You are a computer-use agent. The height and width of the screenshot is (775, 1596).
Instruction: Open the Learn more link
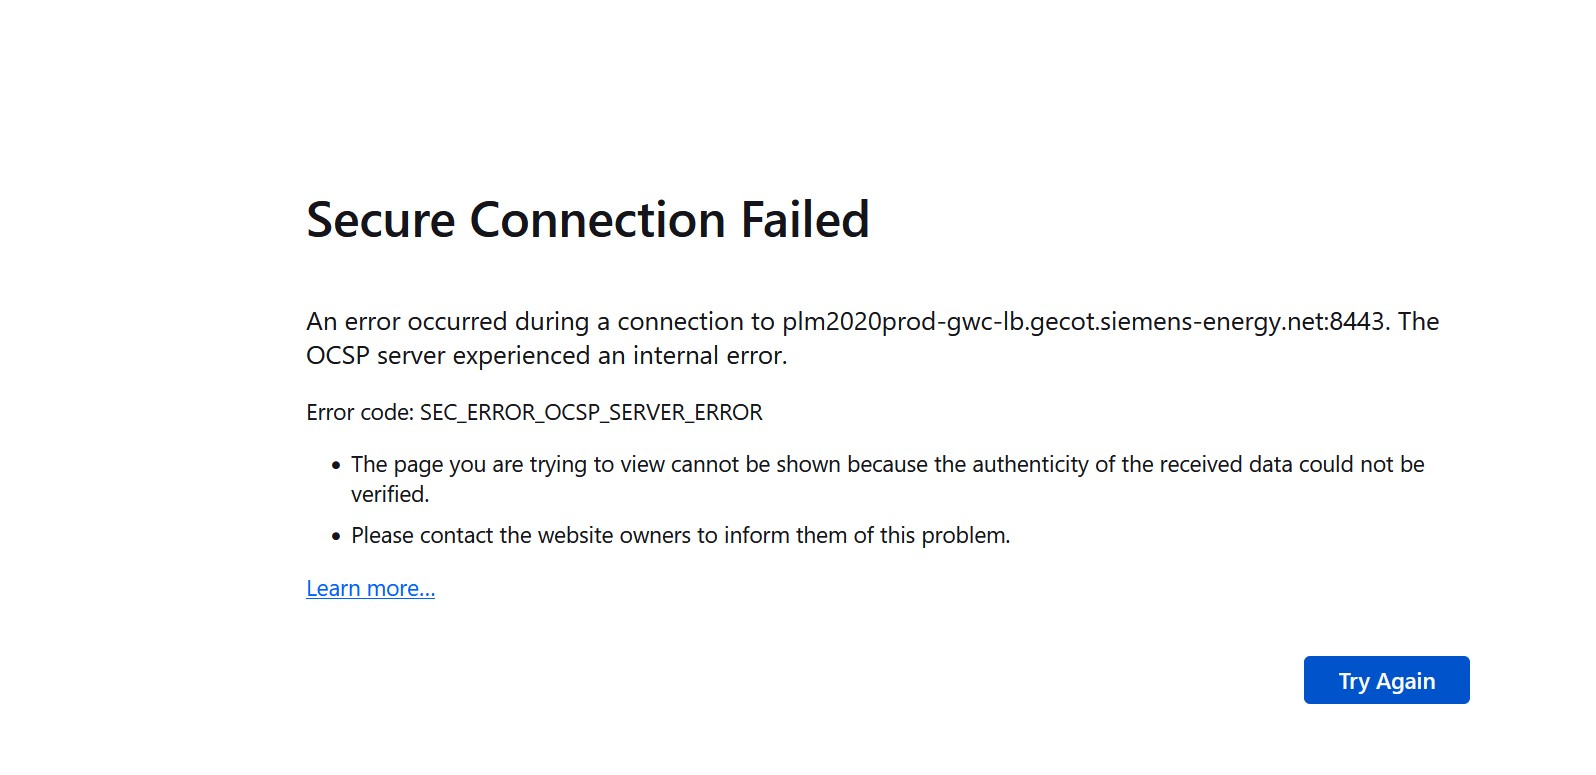coord(370,589)
